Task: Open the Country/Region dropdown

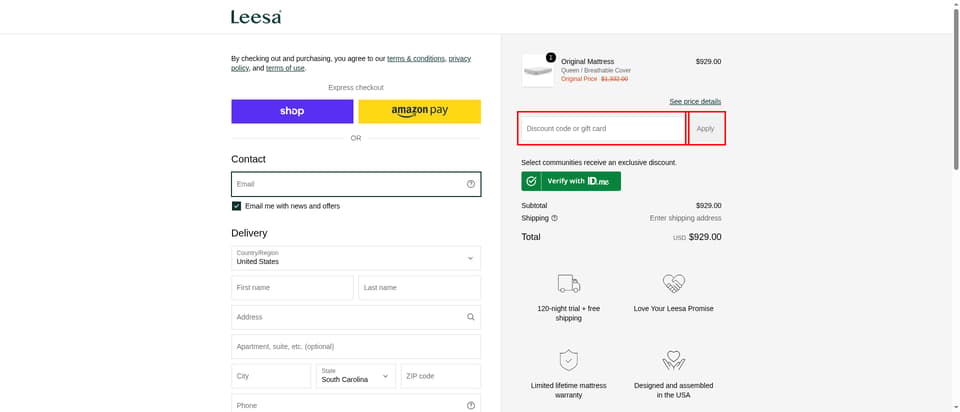Action: pyautogui.click(x=356, y=258)
